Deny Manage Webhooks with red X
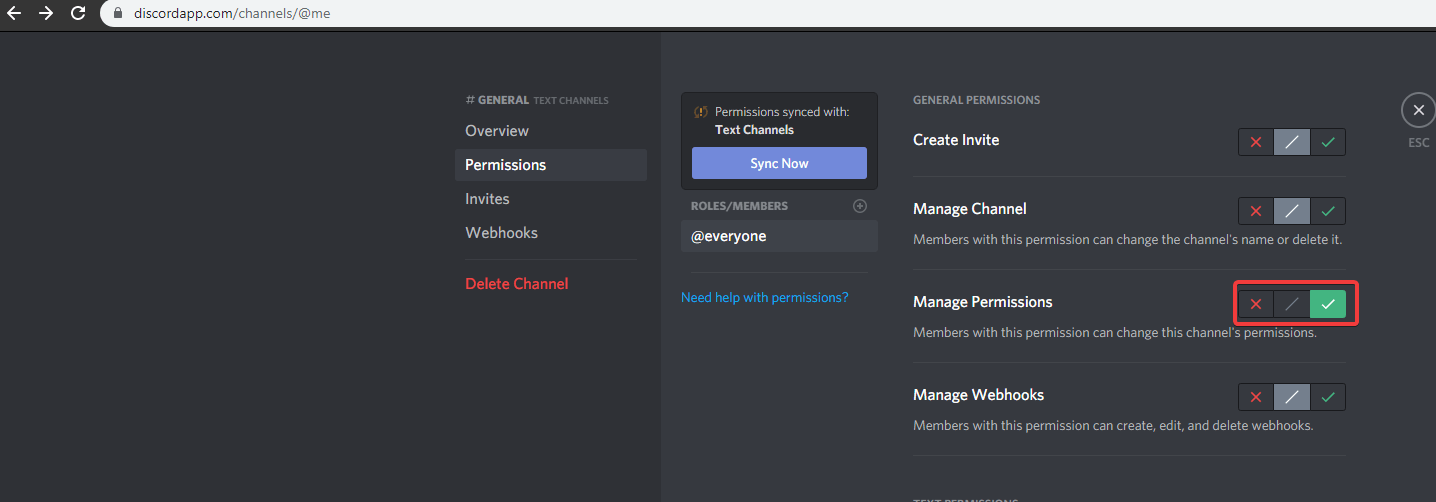This screenshot has height=502, width=1436. [1256, 397]
